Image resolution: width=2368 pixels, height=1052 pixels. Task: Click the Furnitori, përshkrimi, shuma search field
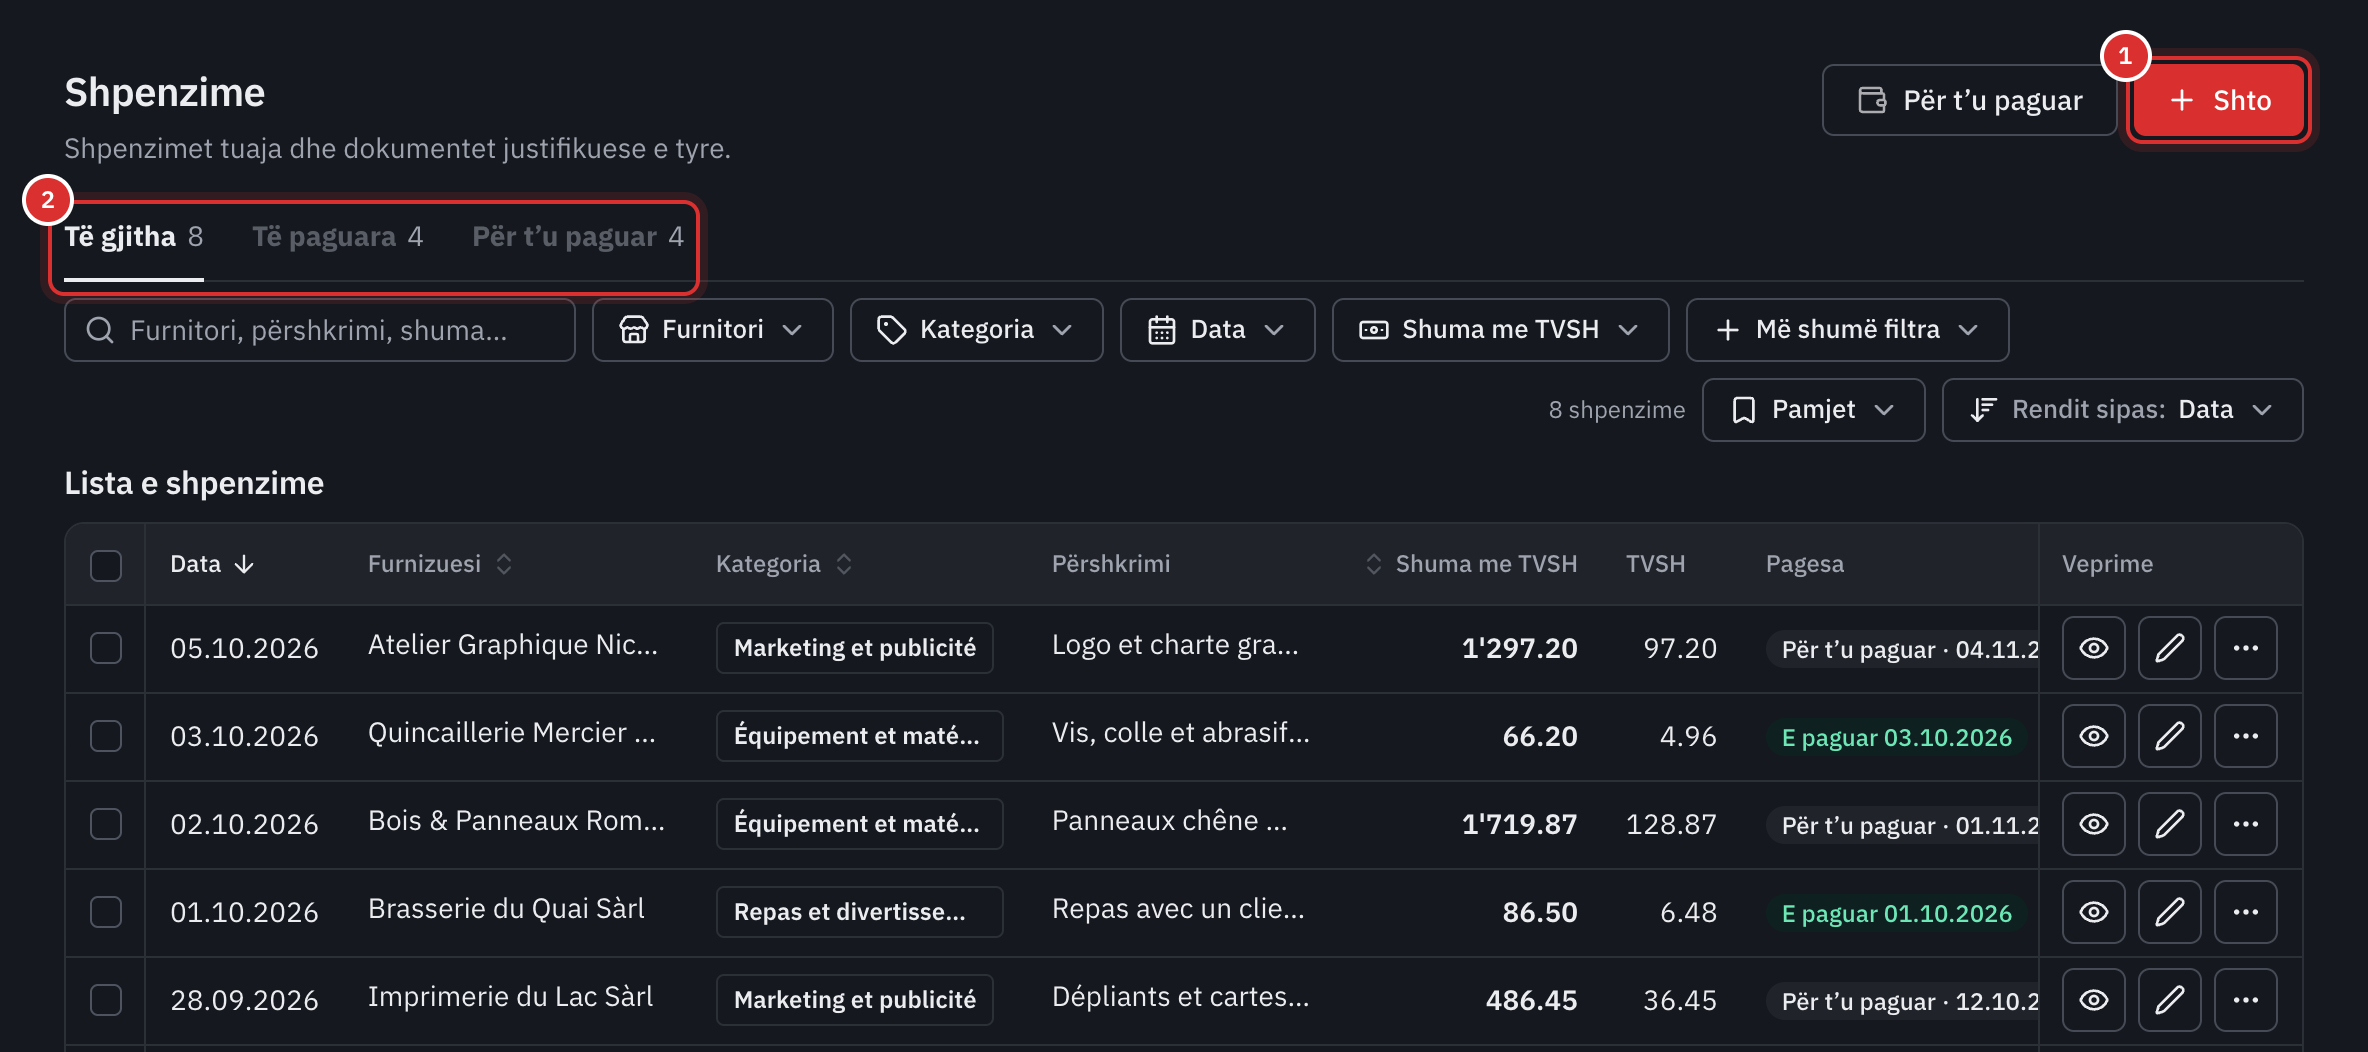coord(320,330)
